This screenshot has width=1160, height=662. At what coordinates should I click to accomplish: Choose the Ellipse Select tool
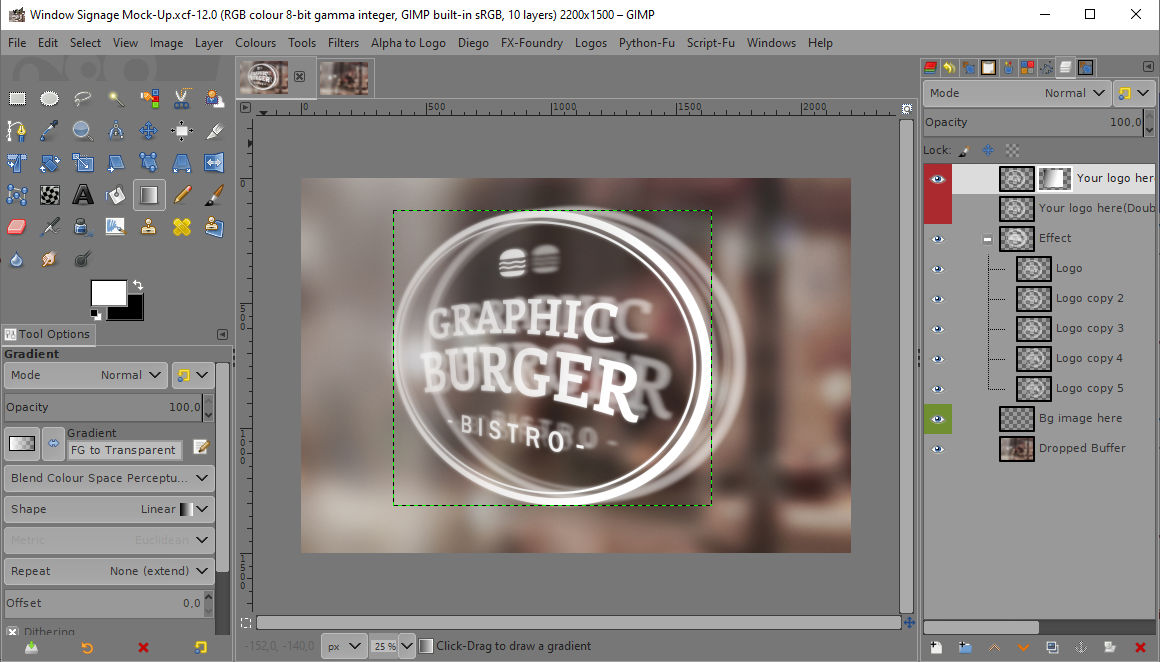[x=50, y=98]
